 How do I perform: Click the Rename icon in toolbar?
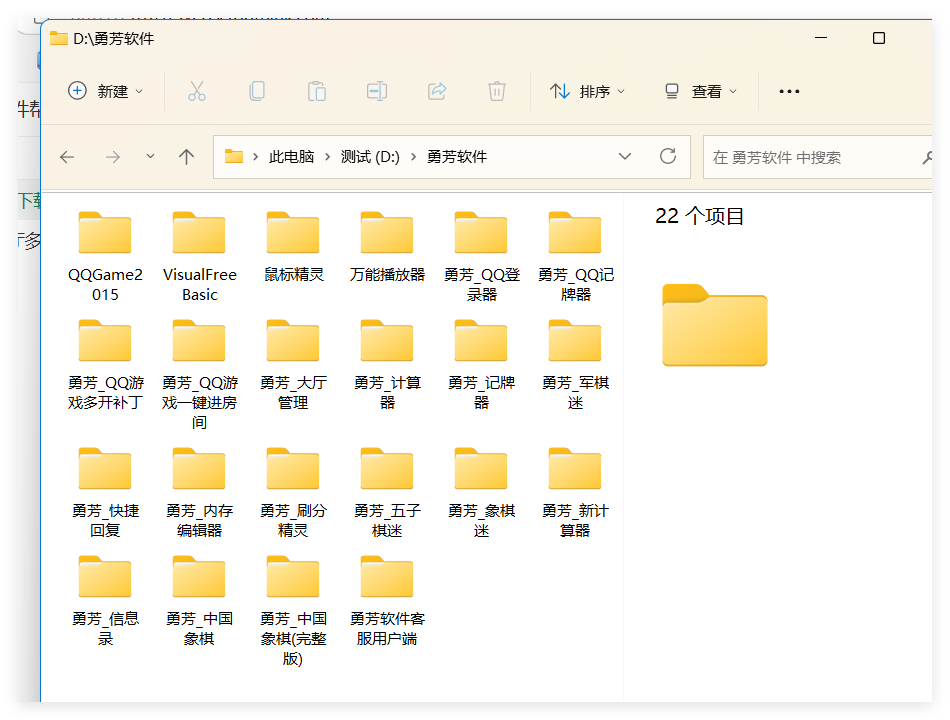click(377, 91)
